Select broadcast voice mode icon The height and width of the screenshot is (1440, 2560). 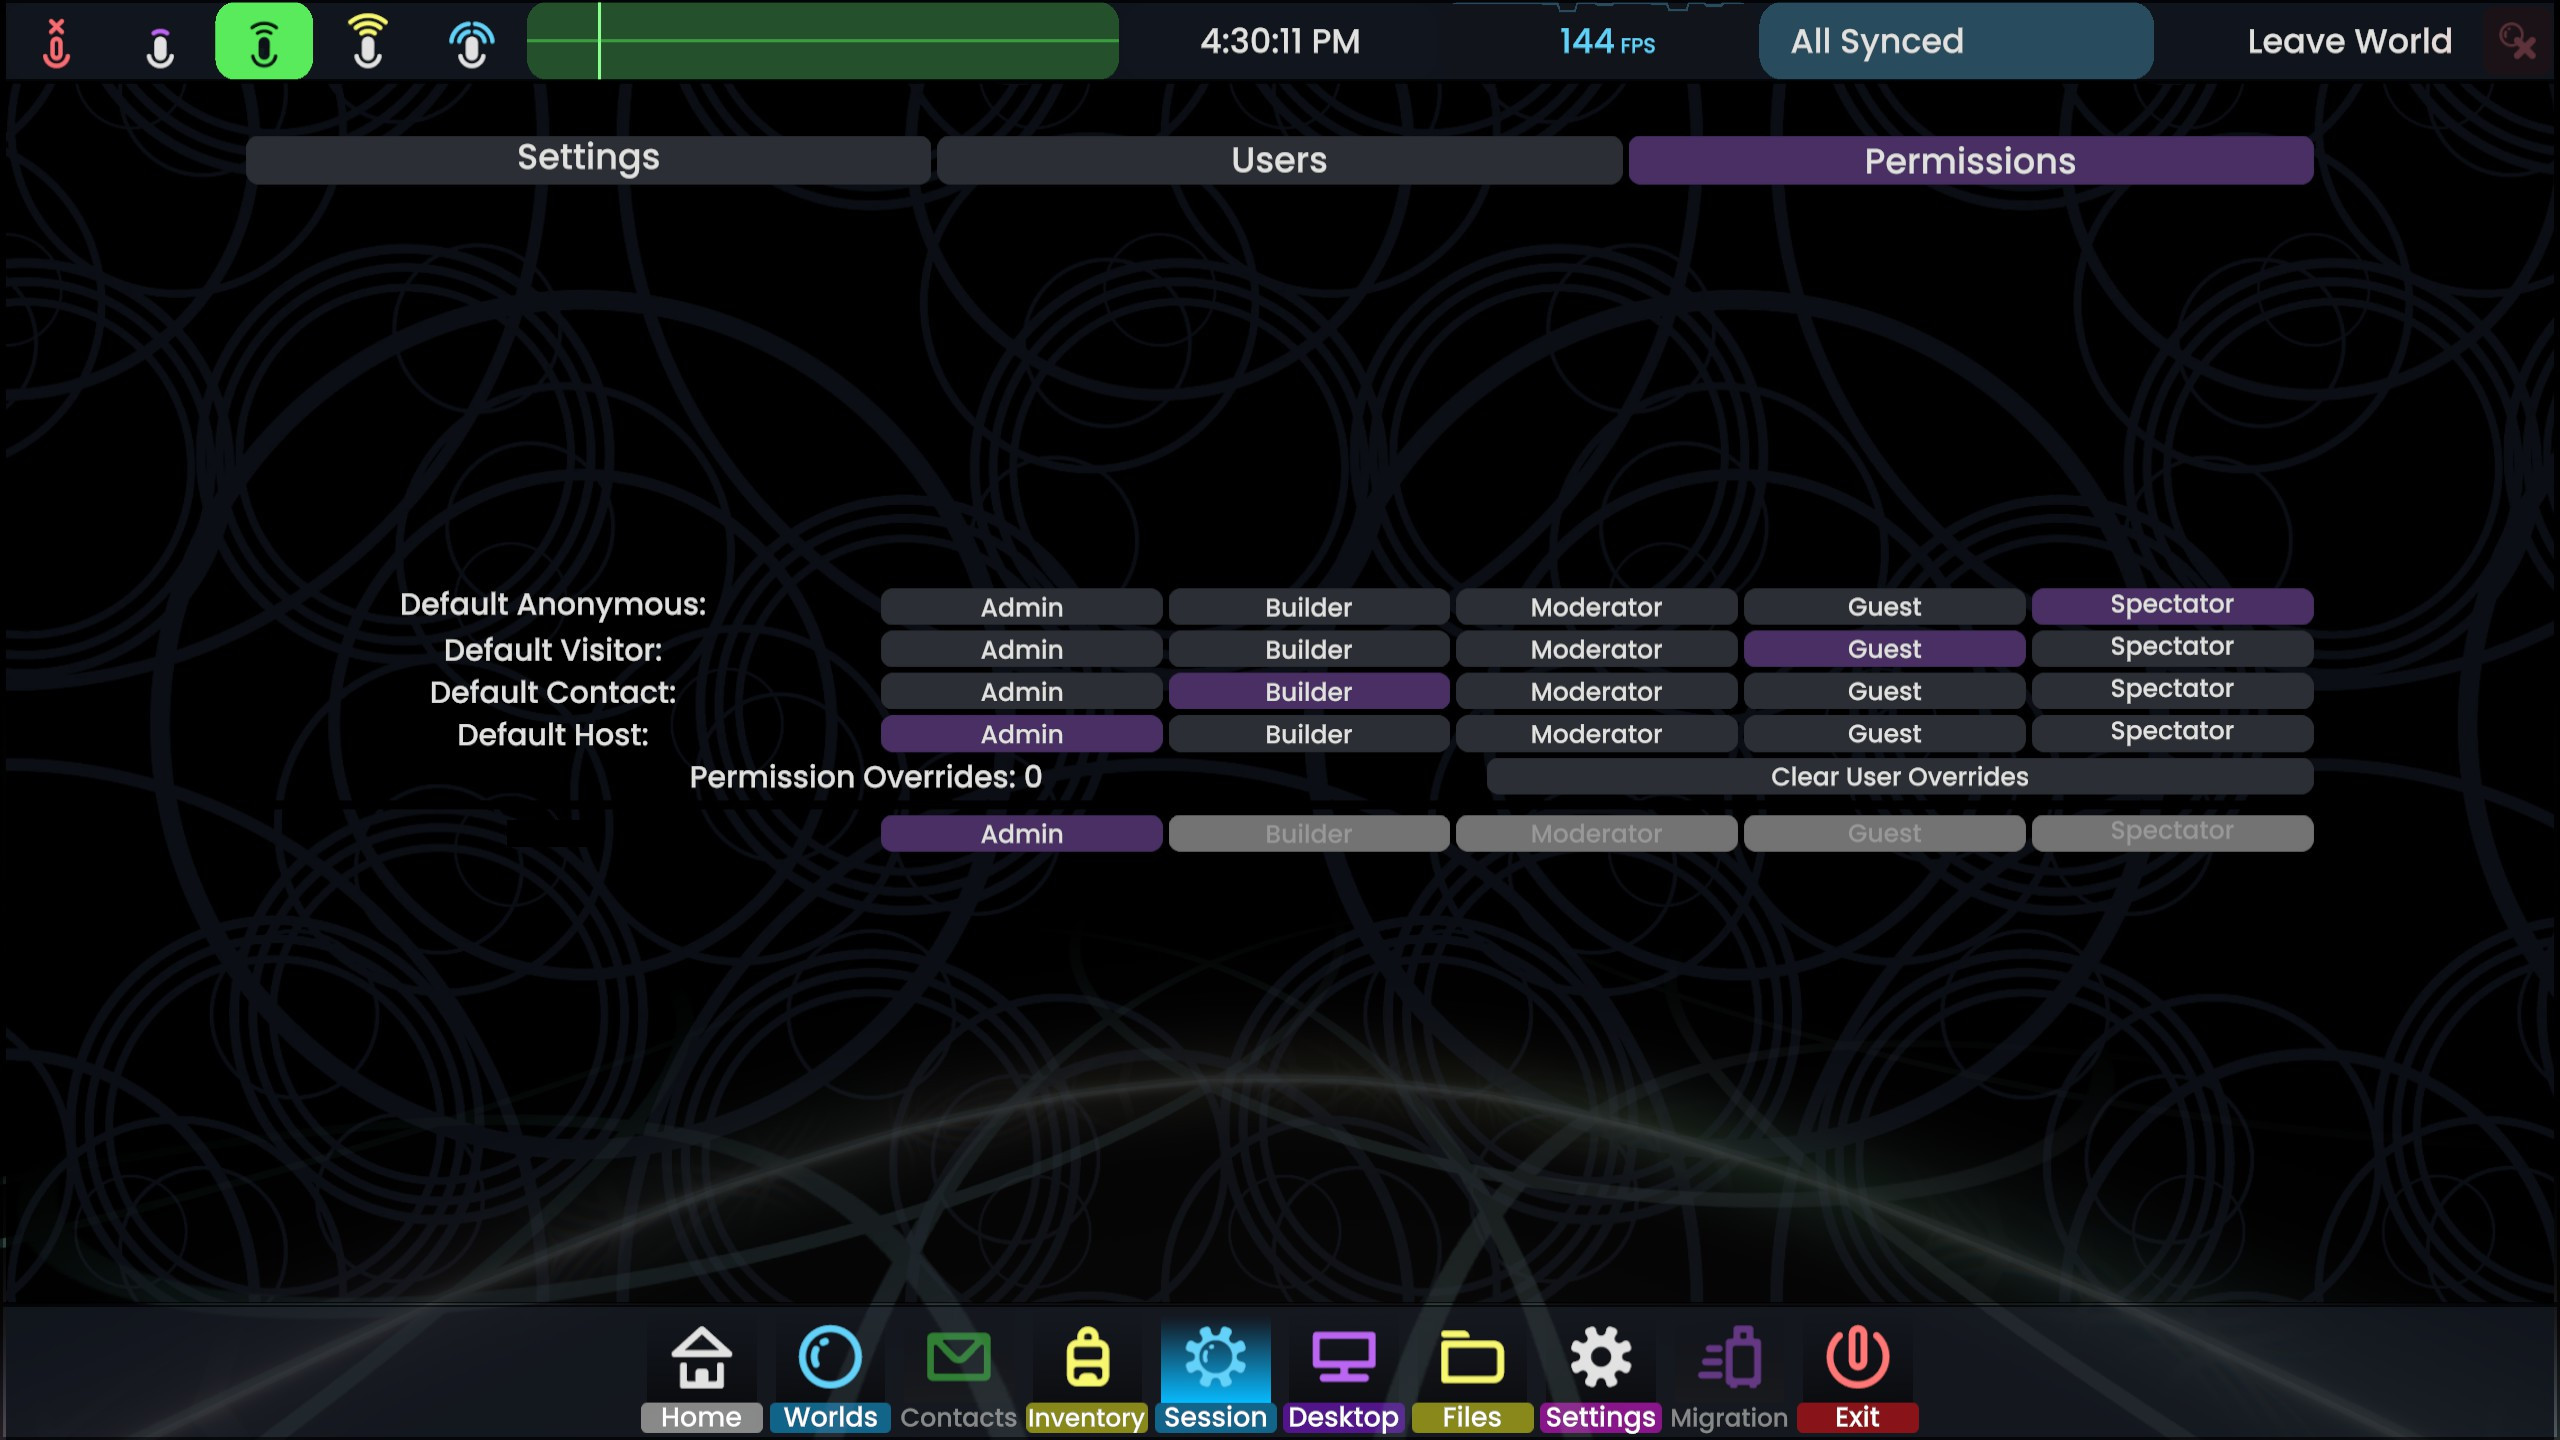[471, 42]
